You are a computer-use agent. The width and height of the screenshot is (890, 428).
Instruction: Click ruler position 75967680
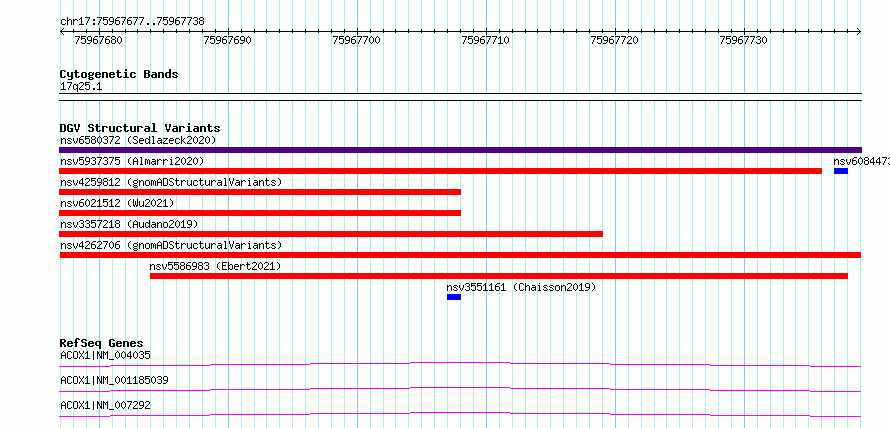click(98, 40)
